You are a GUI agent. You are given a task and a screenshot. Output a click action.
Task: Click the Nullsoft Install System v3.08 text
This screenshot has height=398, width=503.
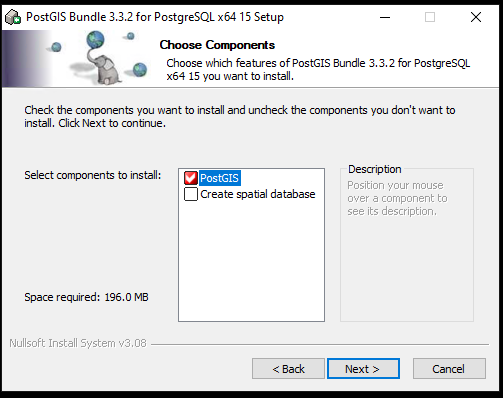click(78, 343)
